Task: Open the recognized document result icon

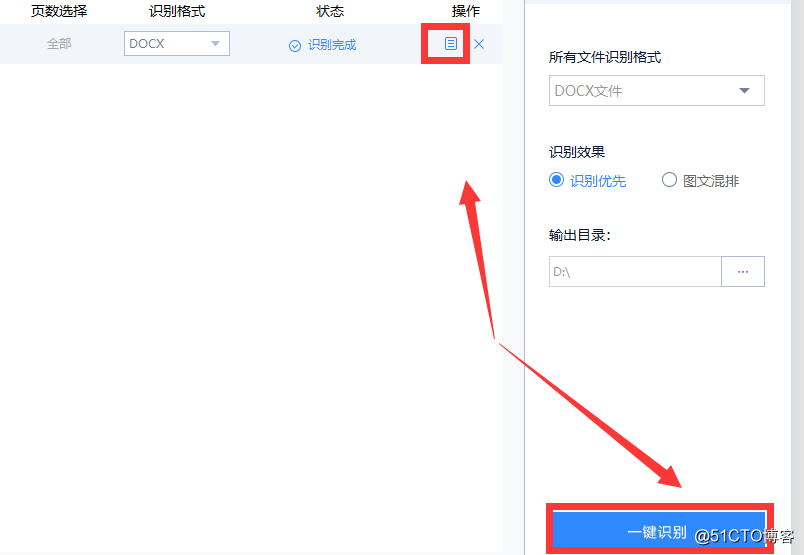Action: tap(450, 44)
